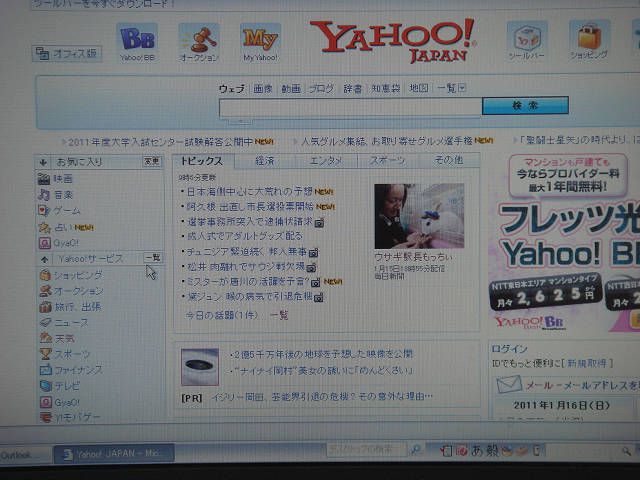The height and width of the screenshot is (480, 640).
Task: Click the mail envelope icon
Action: 509,384
